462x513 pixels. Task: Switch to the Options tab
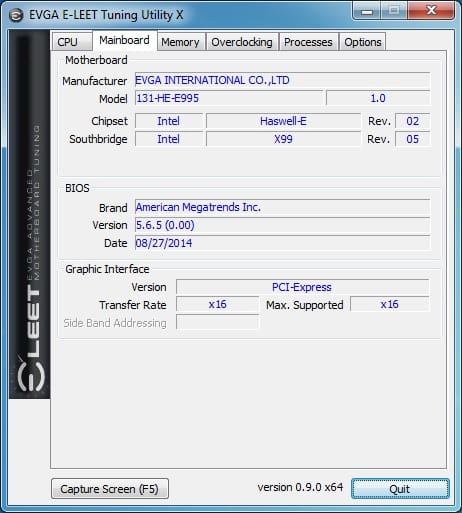[363, 42]
